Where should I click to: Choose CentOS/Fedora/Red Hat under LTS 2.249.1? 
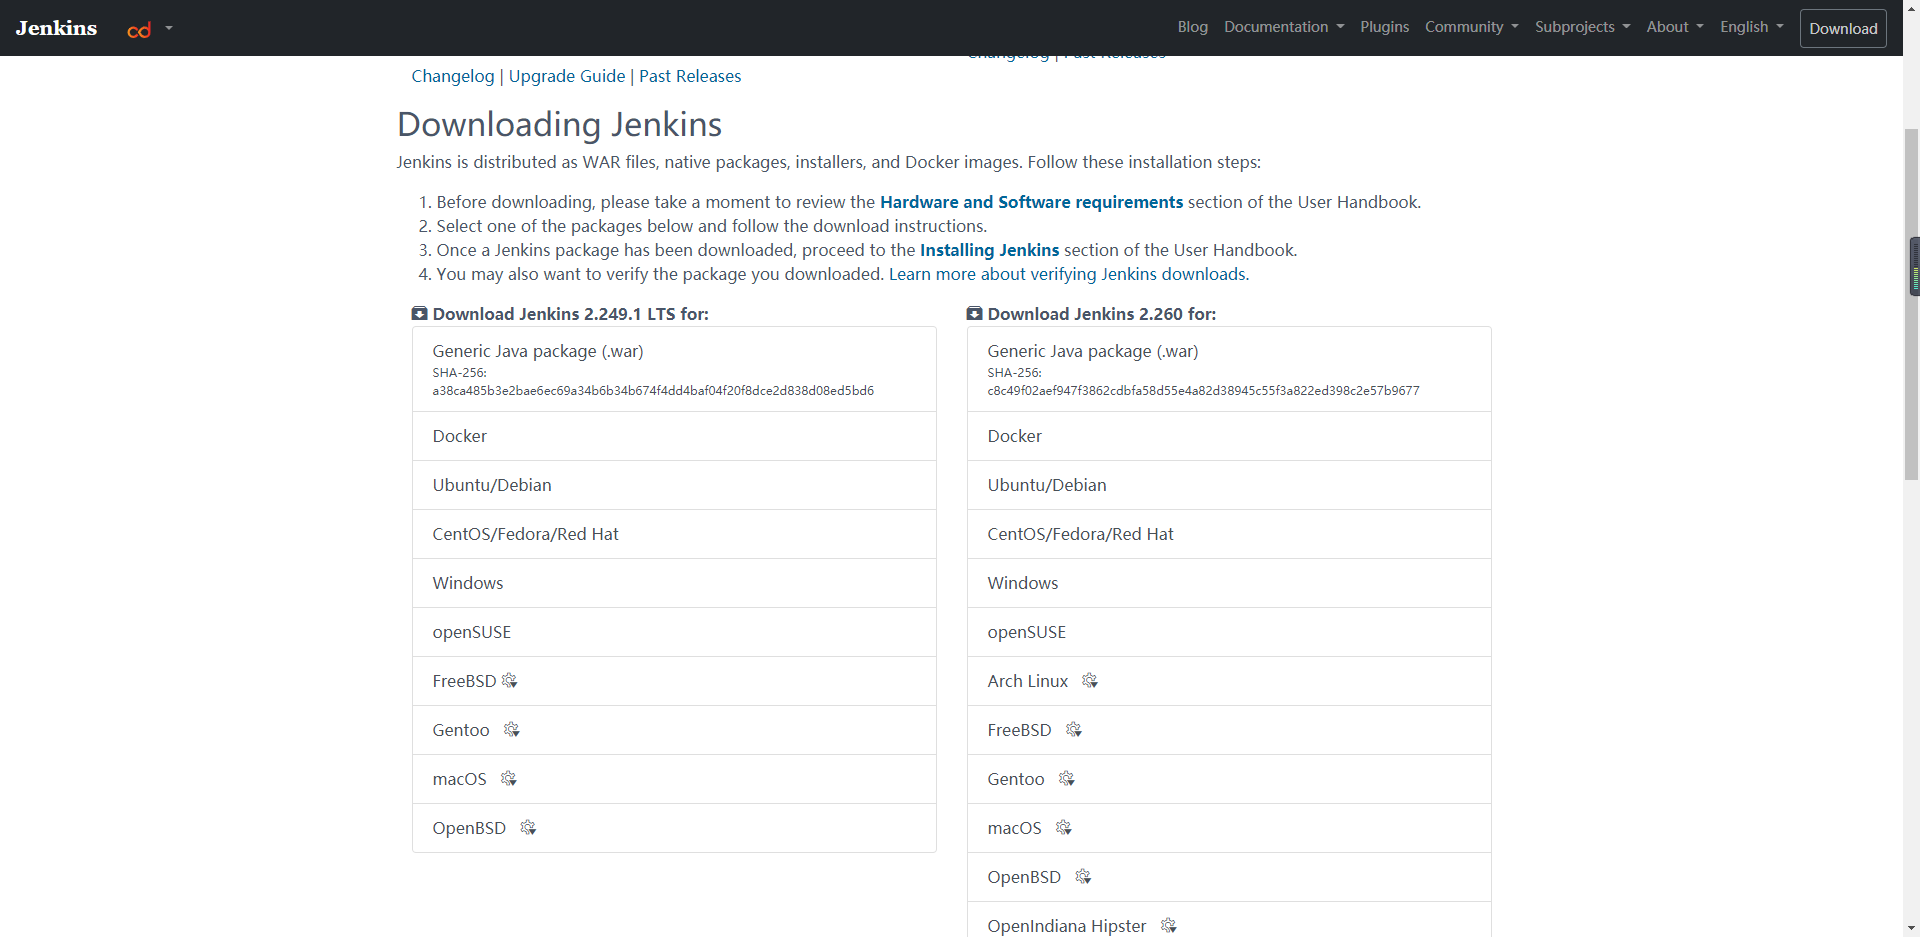tap(674, 534)
